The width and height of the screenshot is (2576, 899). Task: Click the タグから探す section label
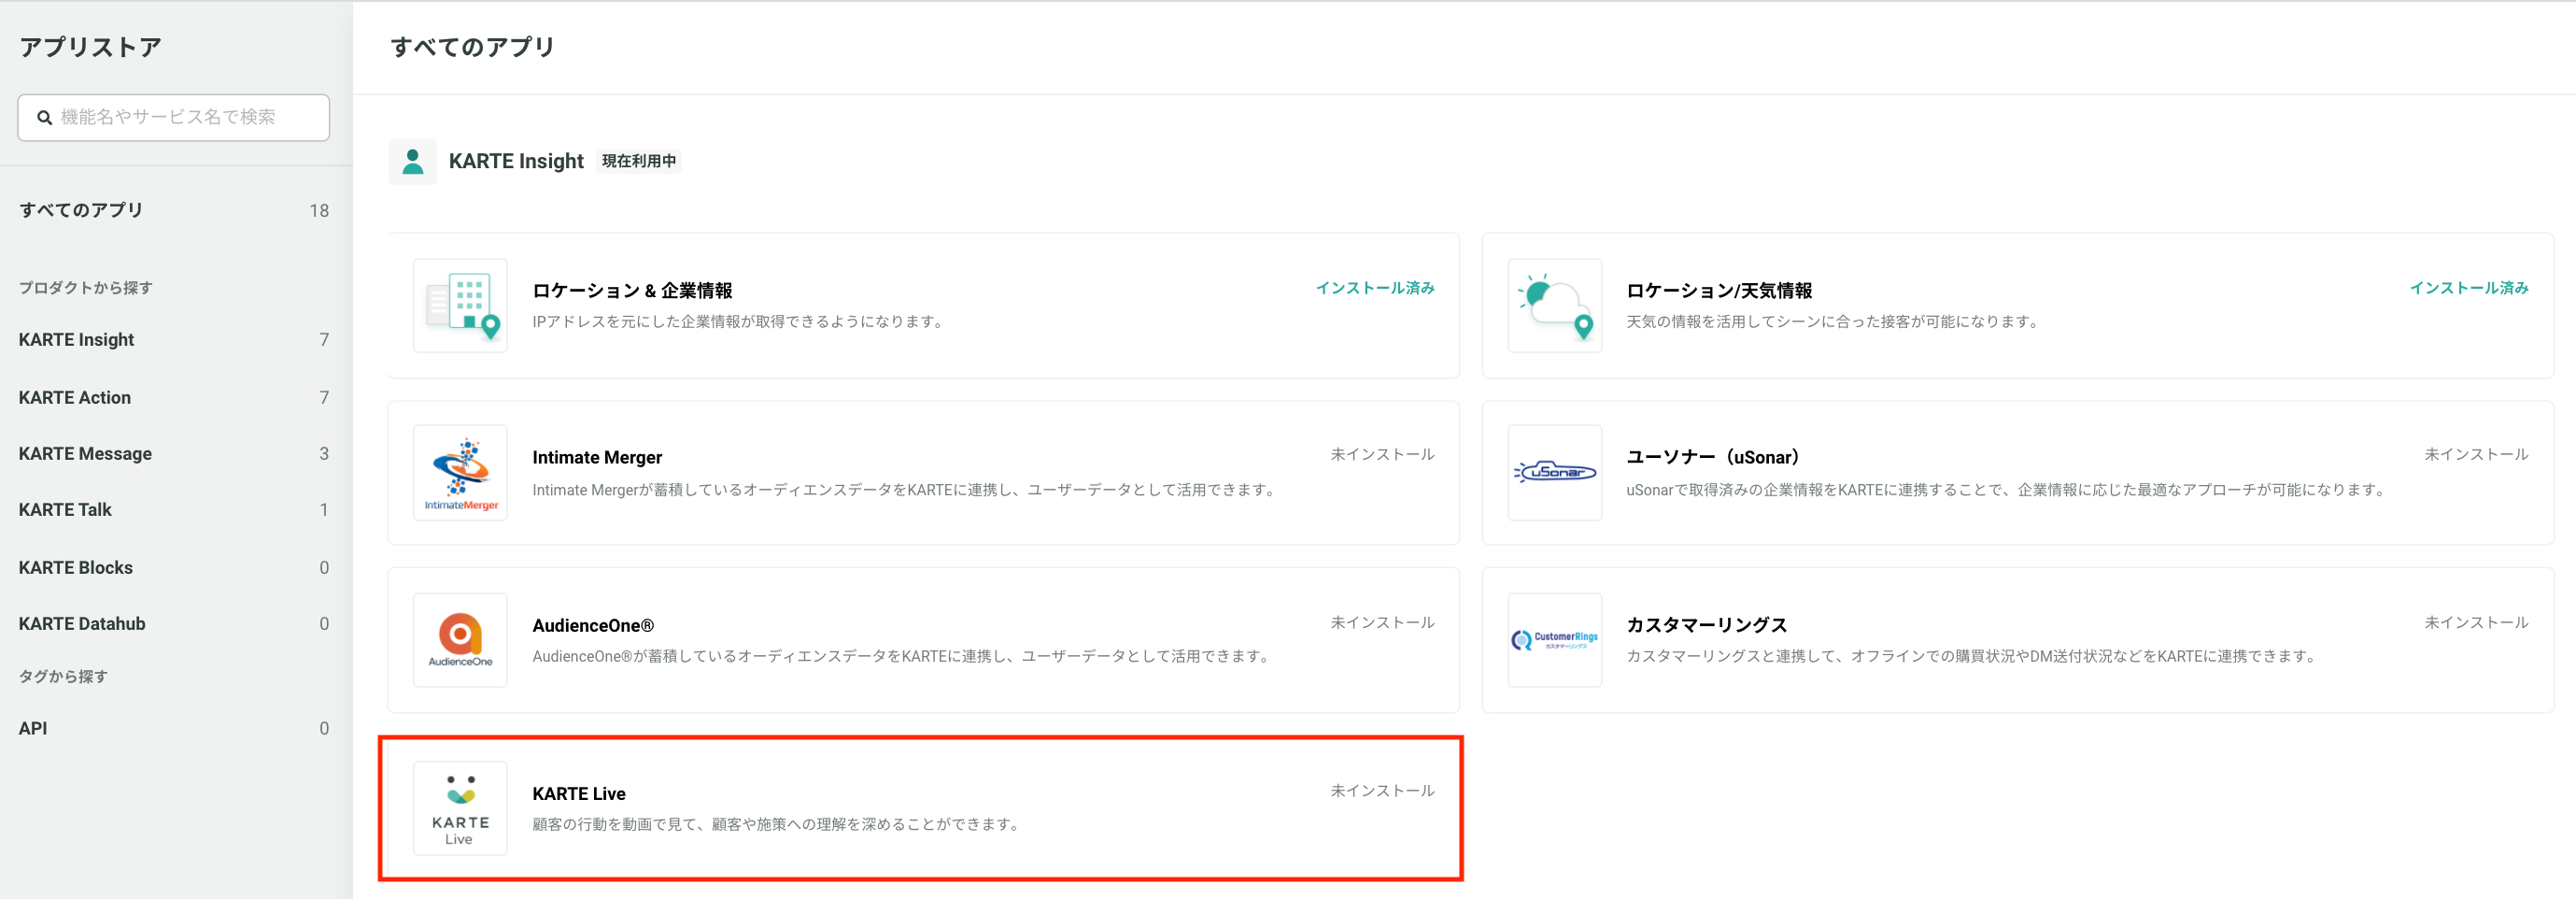(63, 677)
